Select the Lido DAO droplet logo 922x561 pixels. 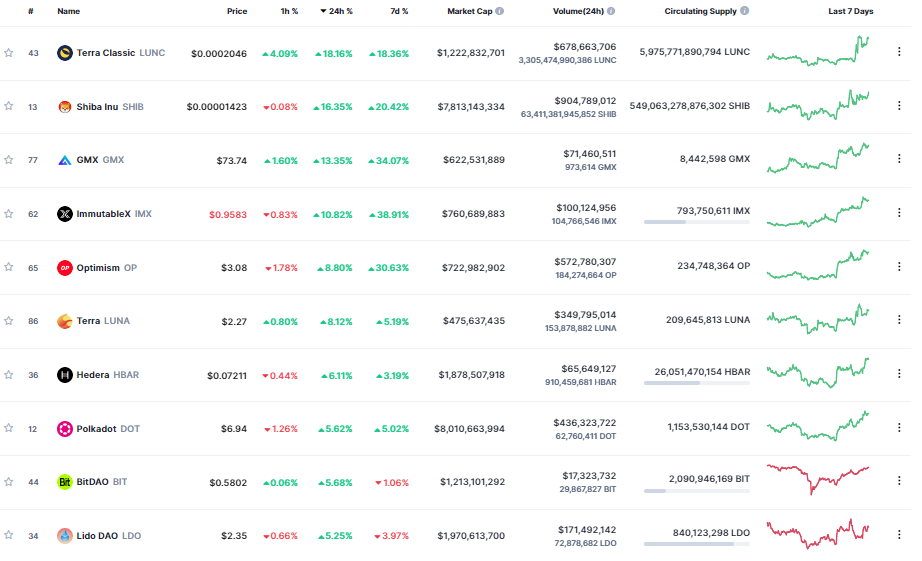(65, 536)
